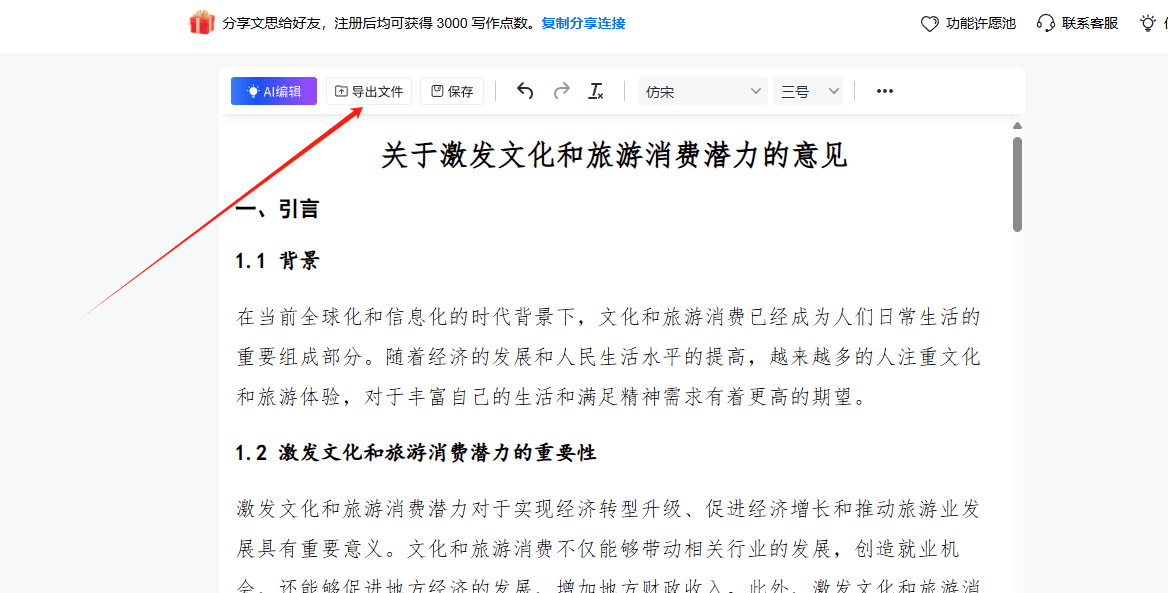Open the 三号 font size dropdown

808,91
